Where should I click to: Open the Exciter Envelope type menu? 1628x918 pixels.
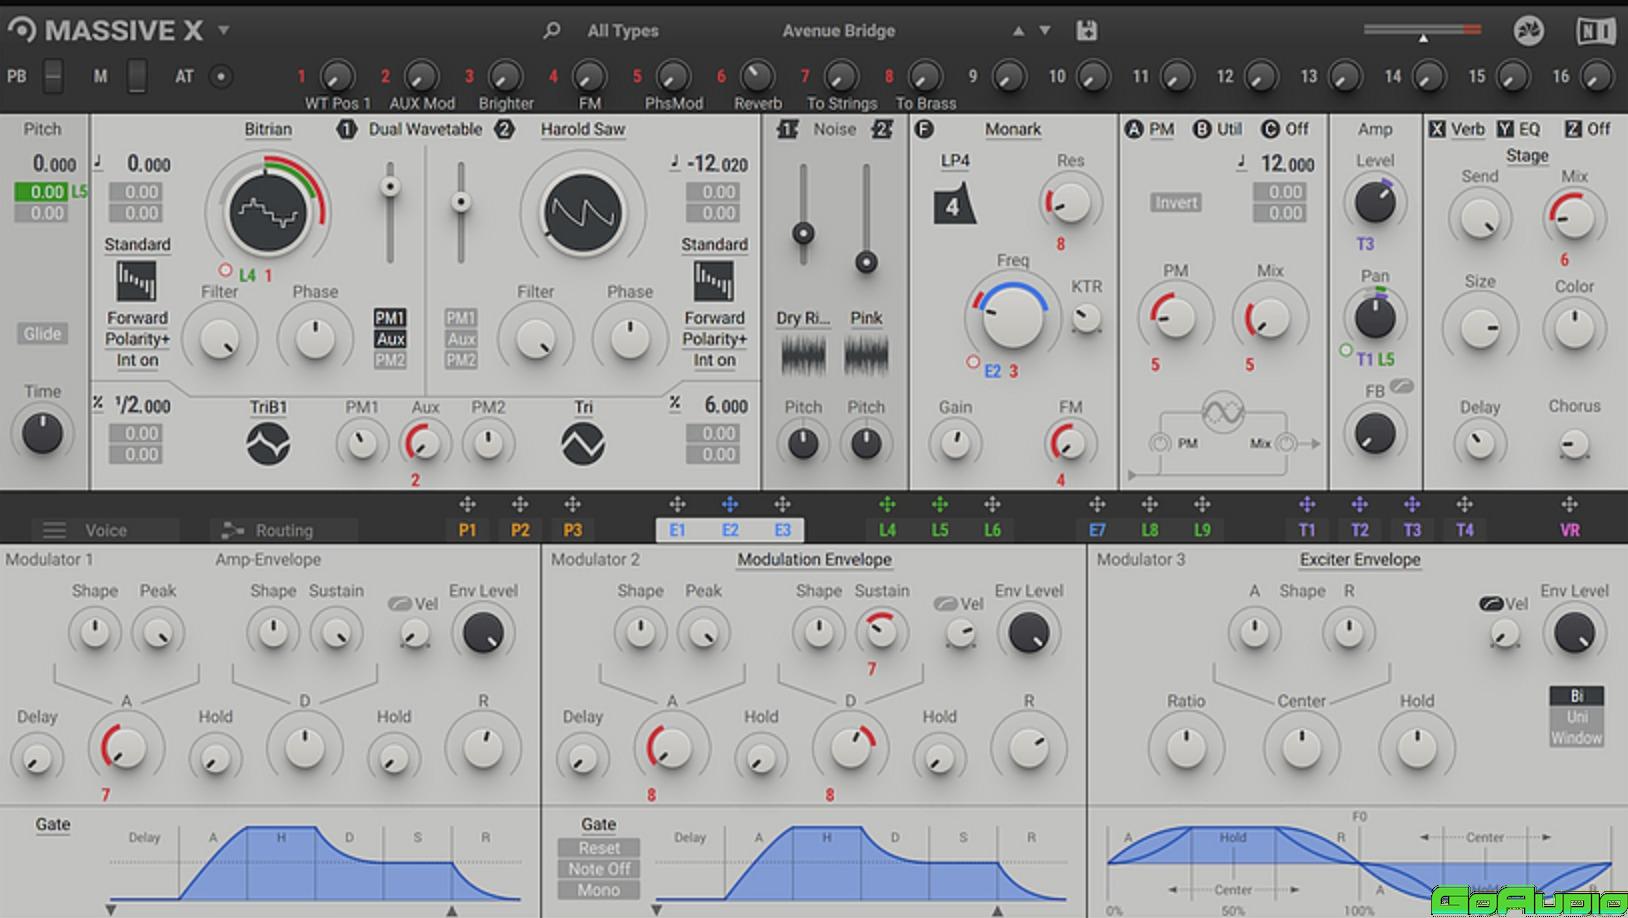(x=1360, y=560)
